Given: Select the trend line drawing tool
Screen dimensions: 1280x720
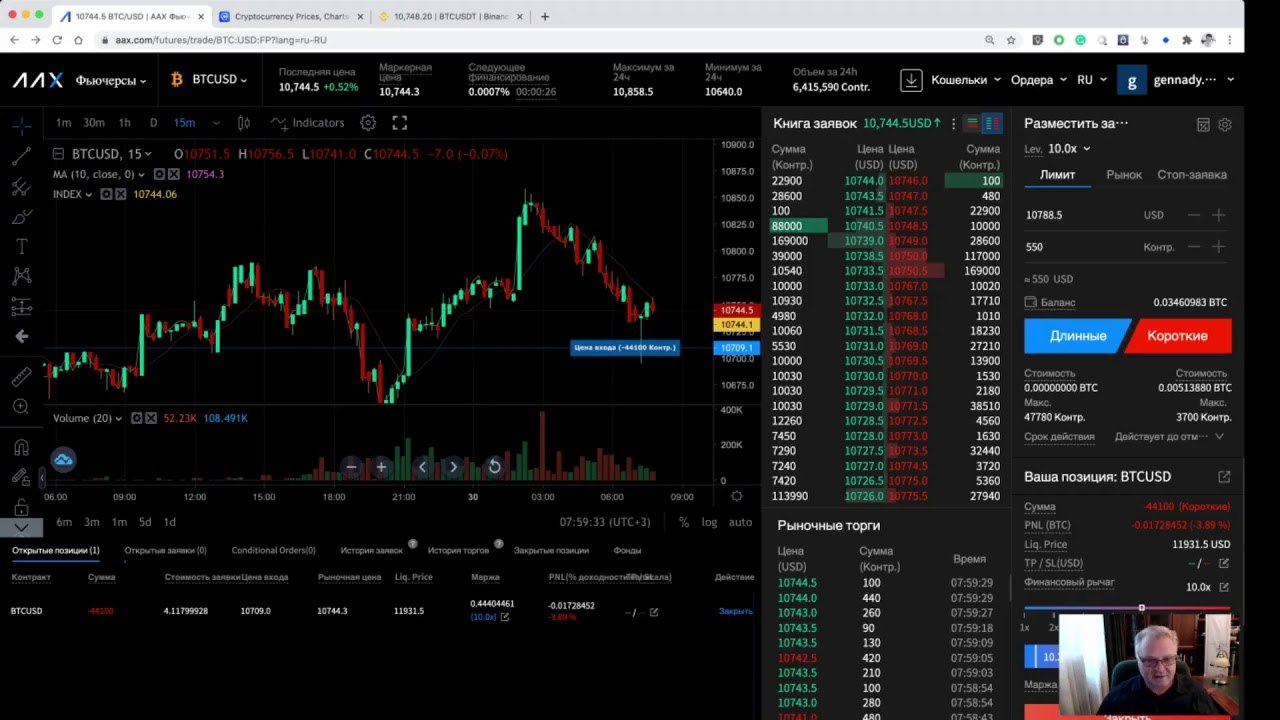Looking at the screenshot, I should [x=21, y=156].
